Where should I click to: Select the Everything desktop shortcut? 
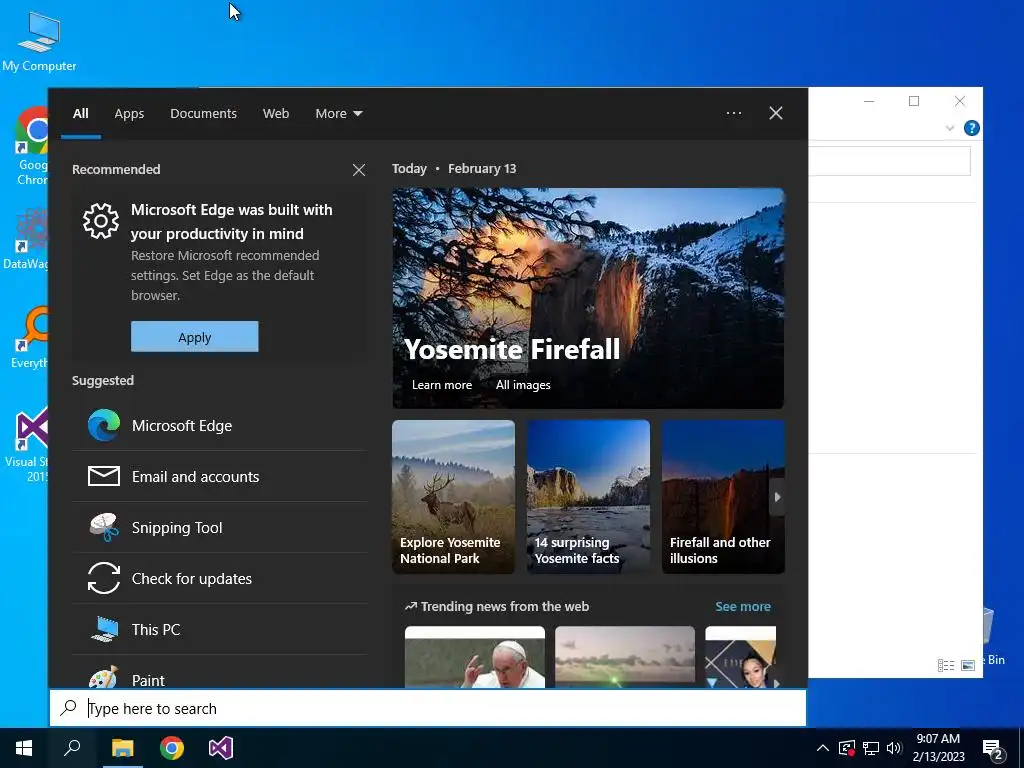29,338
